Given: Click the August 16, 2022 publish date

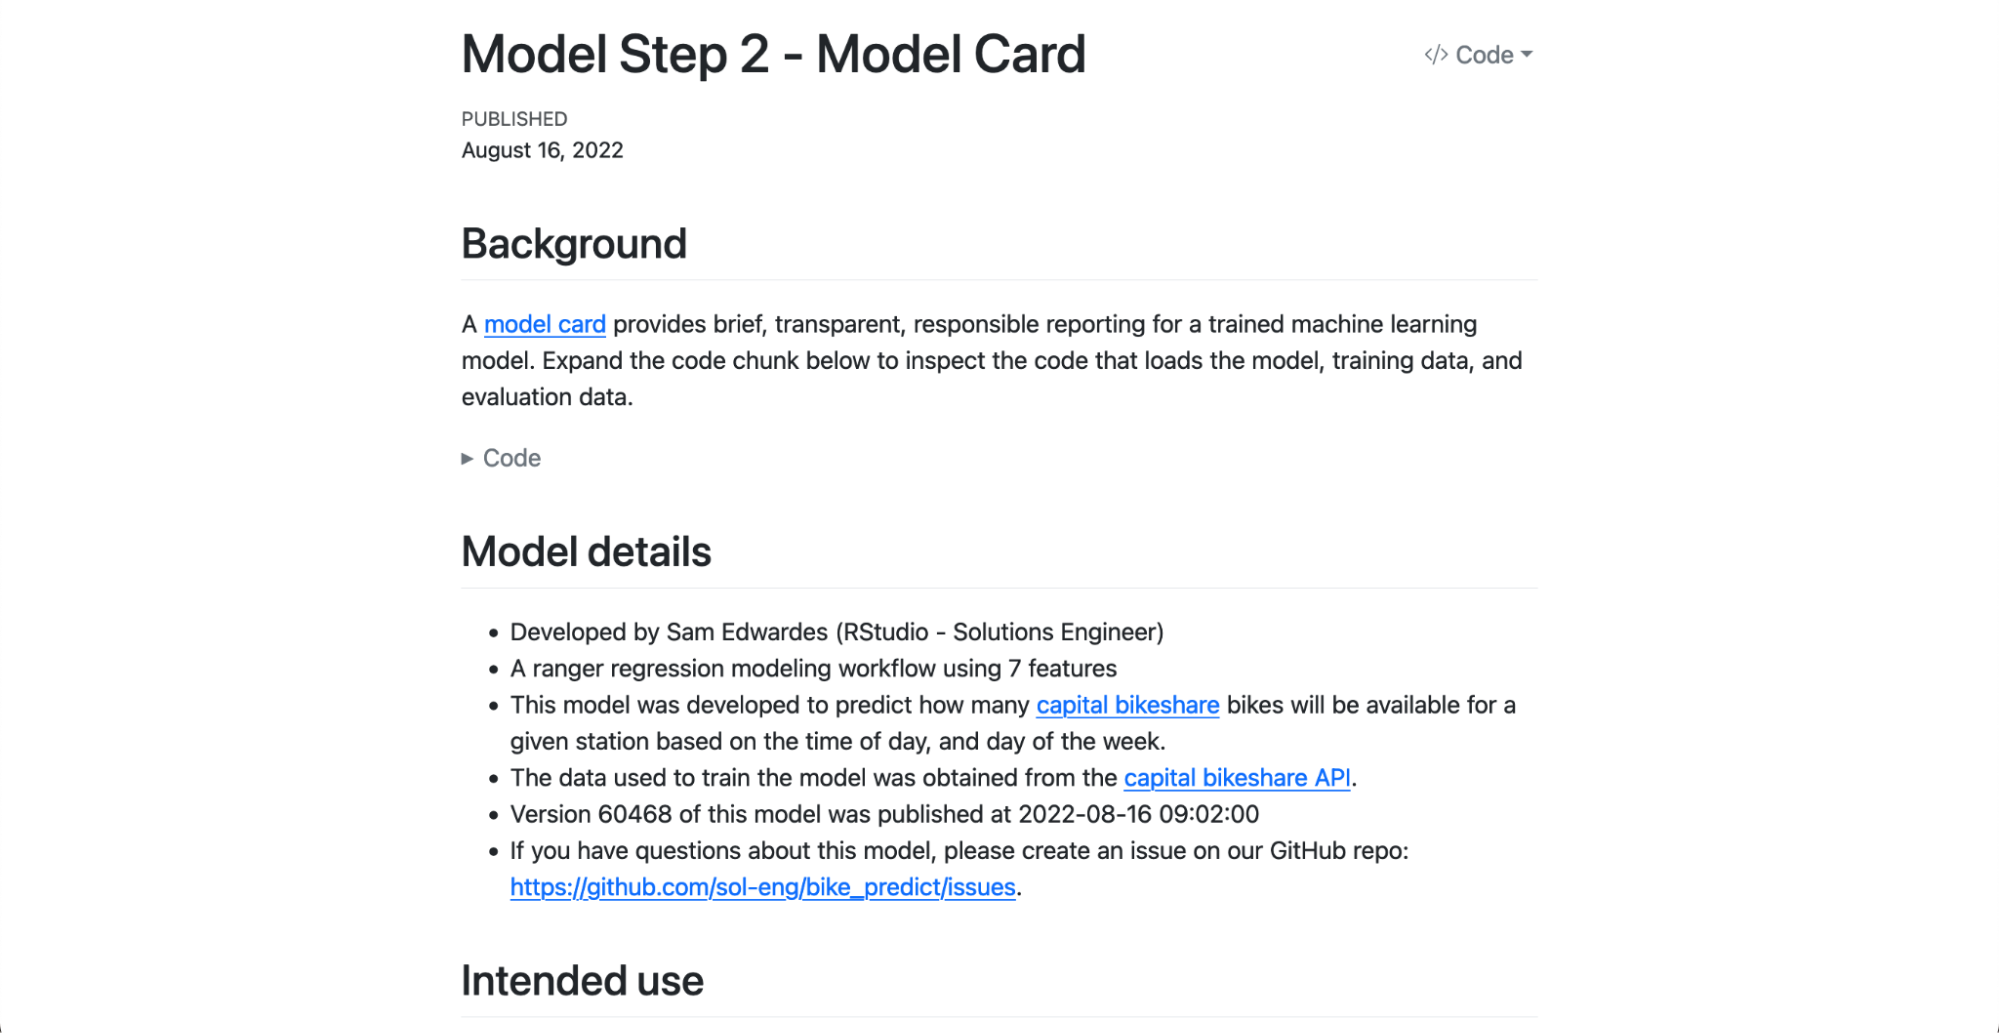Looking at the screenshot, I should coord(542,150).
